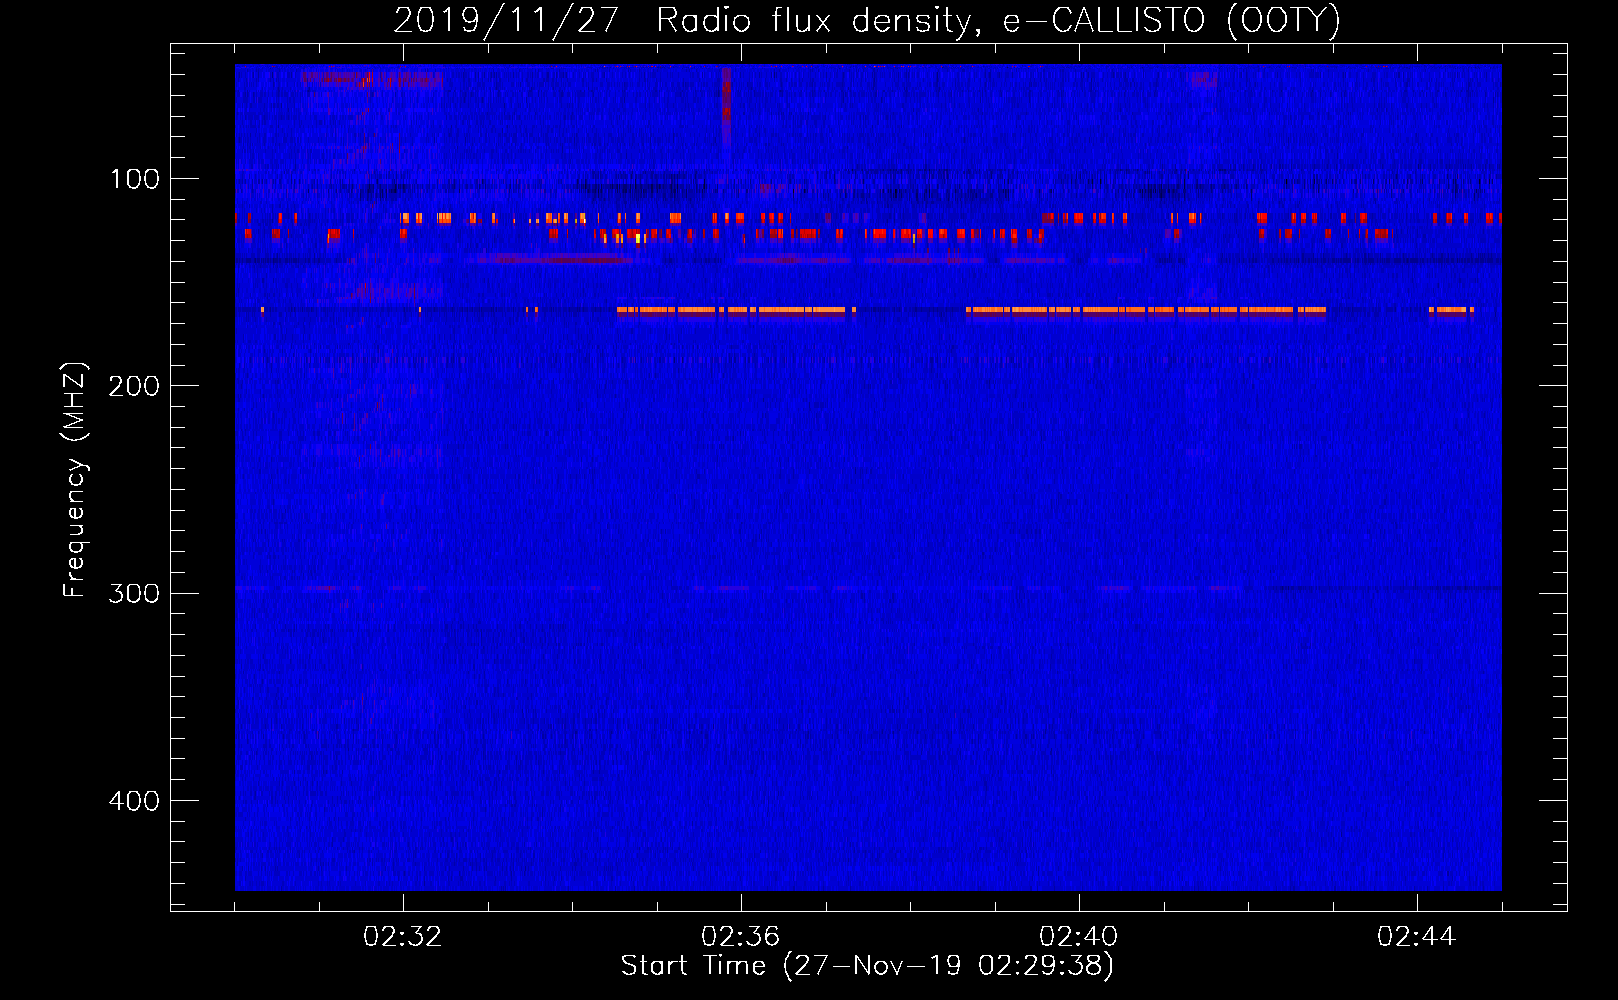Viewport: 1618px width, 1000px height.
Task: Click the plot title '2019/11/27 Radio flux density, e-CALLISTO (OOTY)'
Action: [867, 20]
